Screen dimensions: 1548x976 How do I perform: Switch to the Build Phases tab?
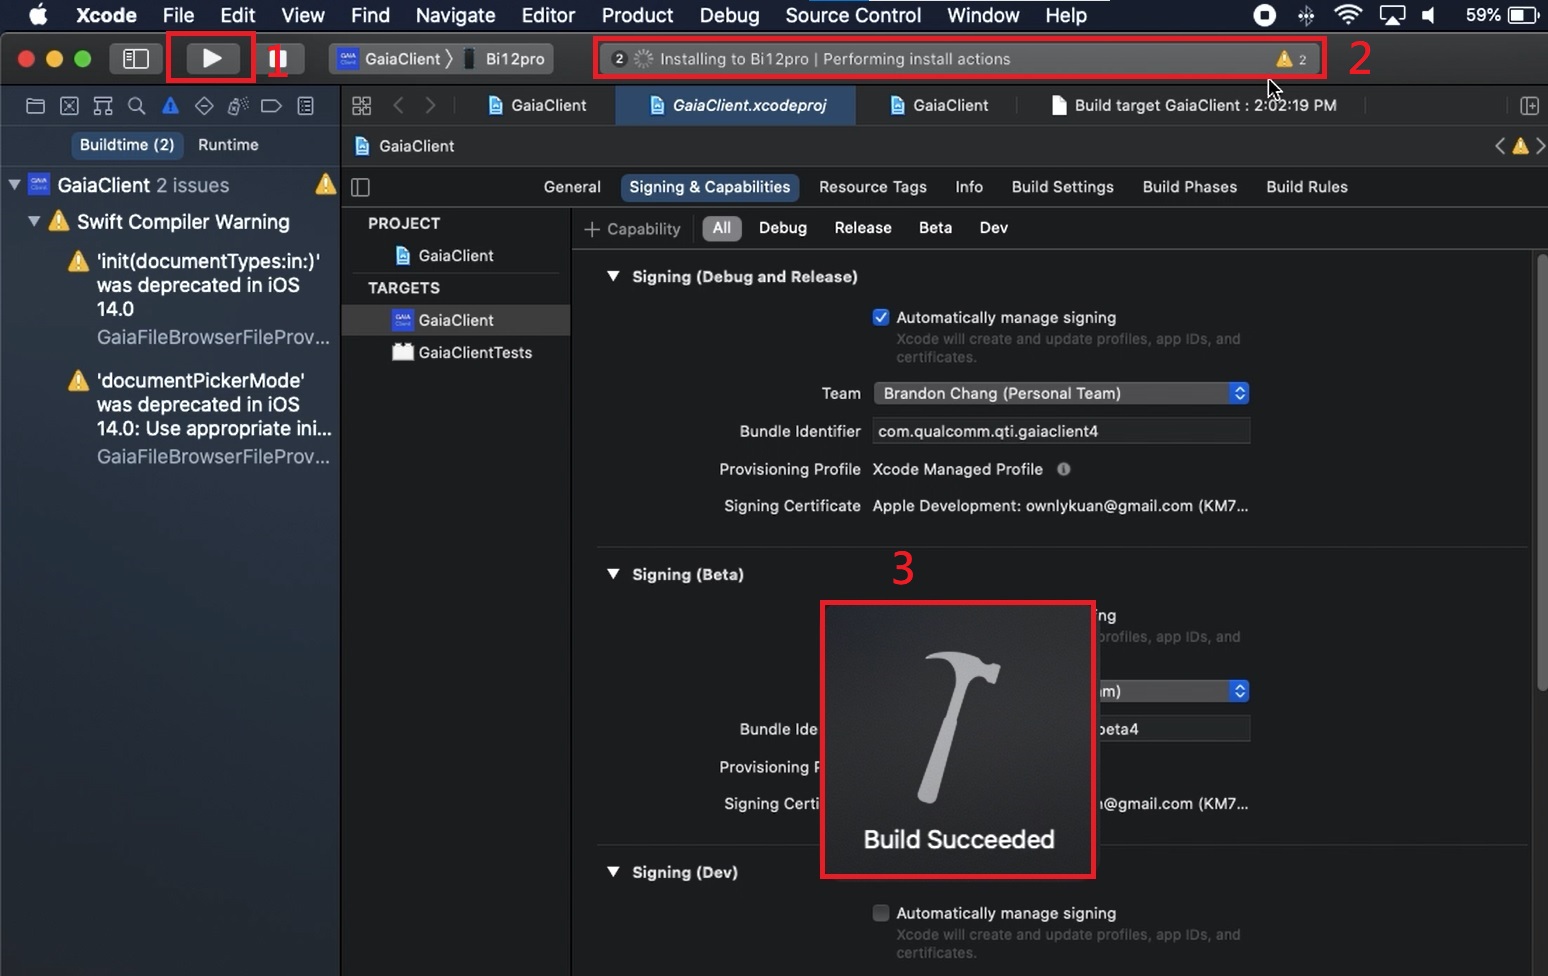pos(1189,187)
